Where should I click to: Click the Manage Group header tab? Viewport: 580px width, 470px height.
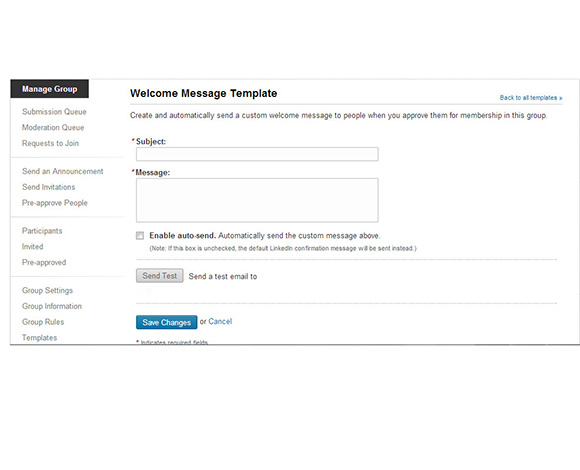(x=50, y=89)
